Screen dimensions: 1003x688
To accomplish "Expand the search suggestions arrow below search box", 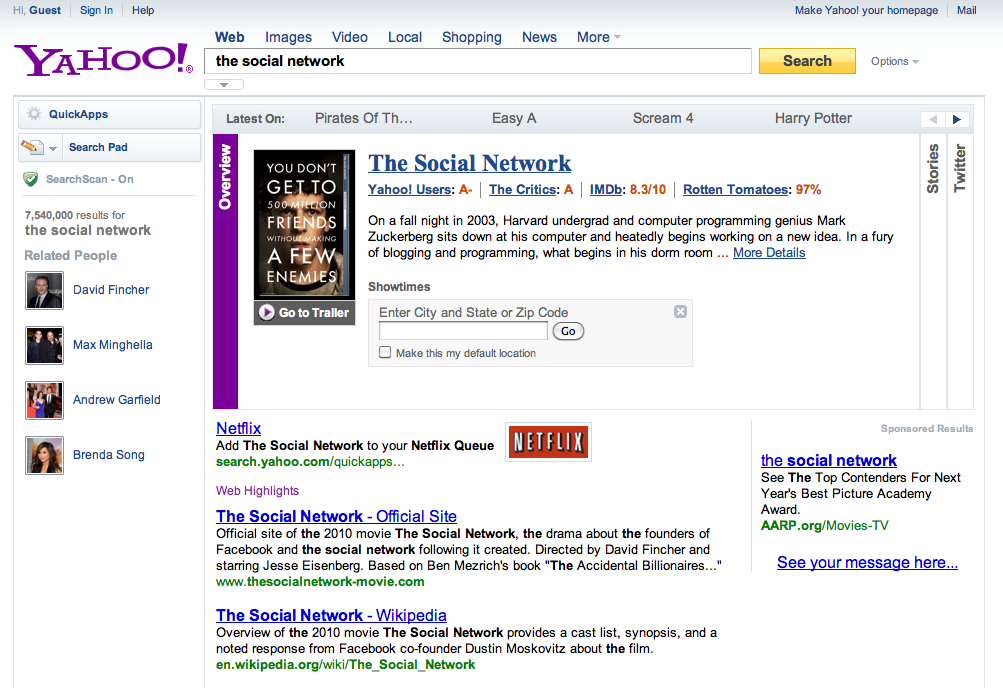I will [224, 84].
